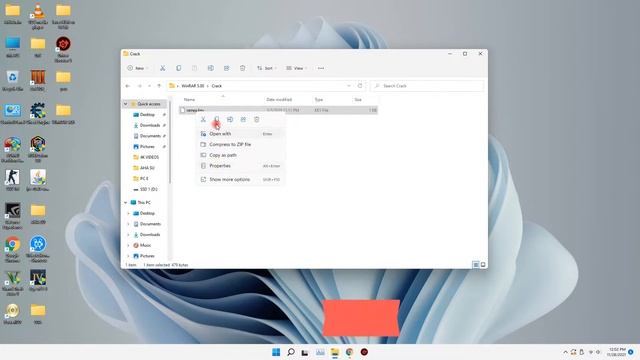
Task: Click the Share icon in the context menu
Action: coord(243,120)
